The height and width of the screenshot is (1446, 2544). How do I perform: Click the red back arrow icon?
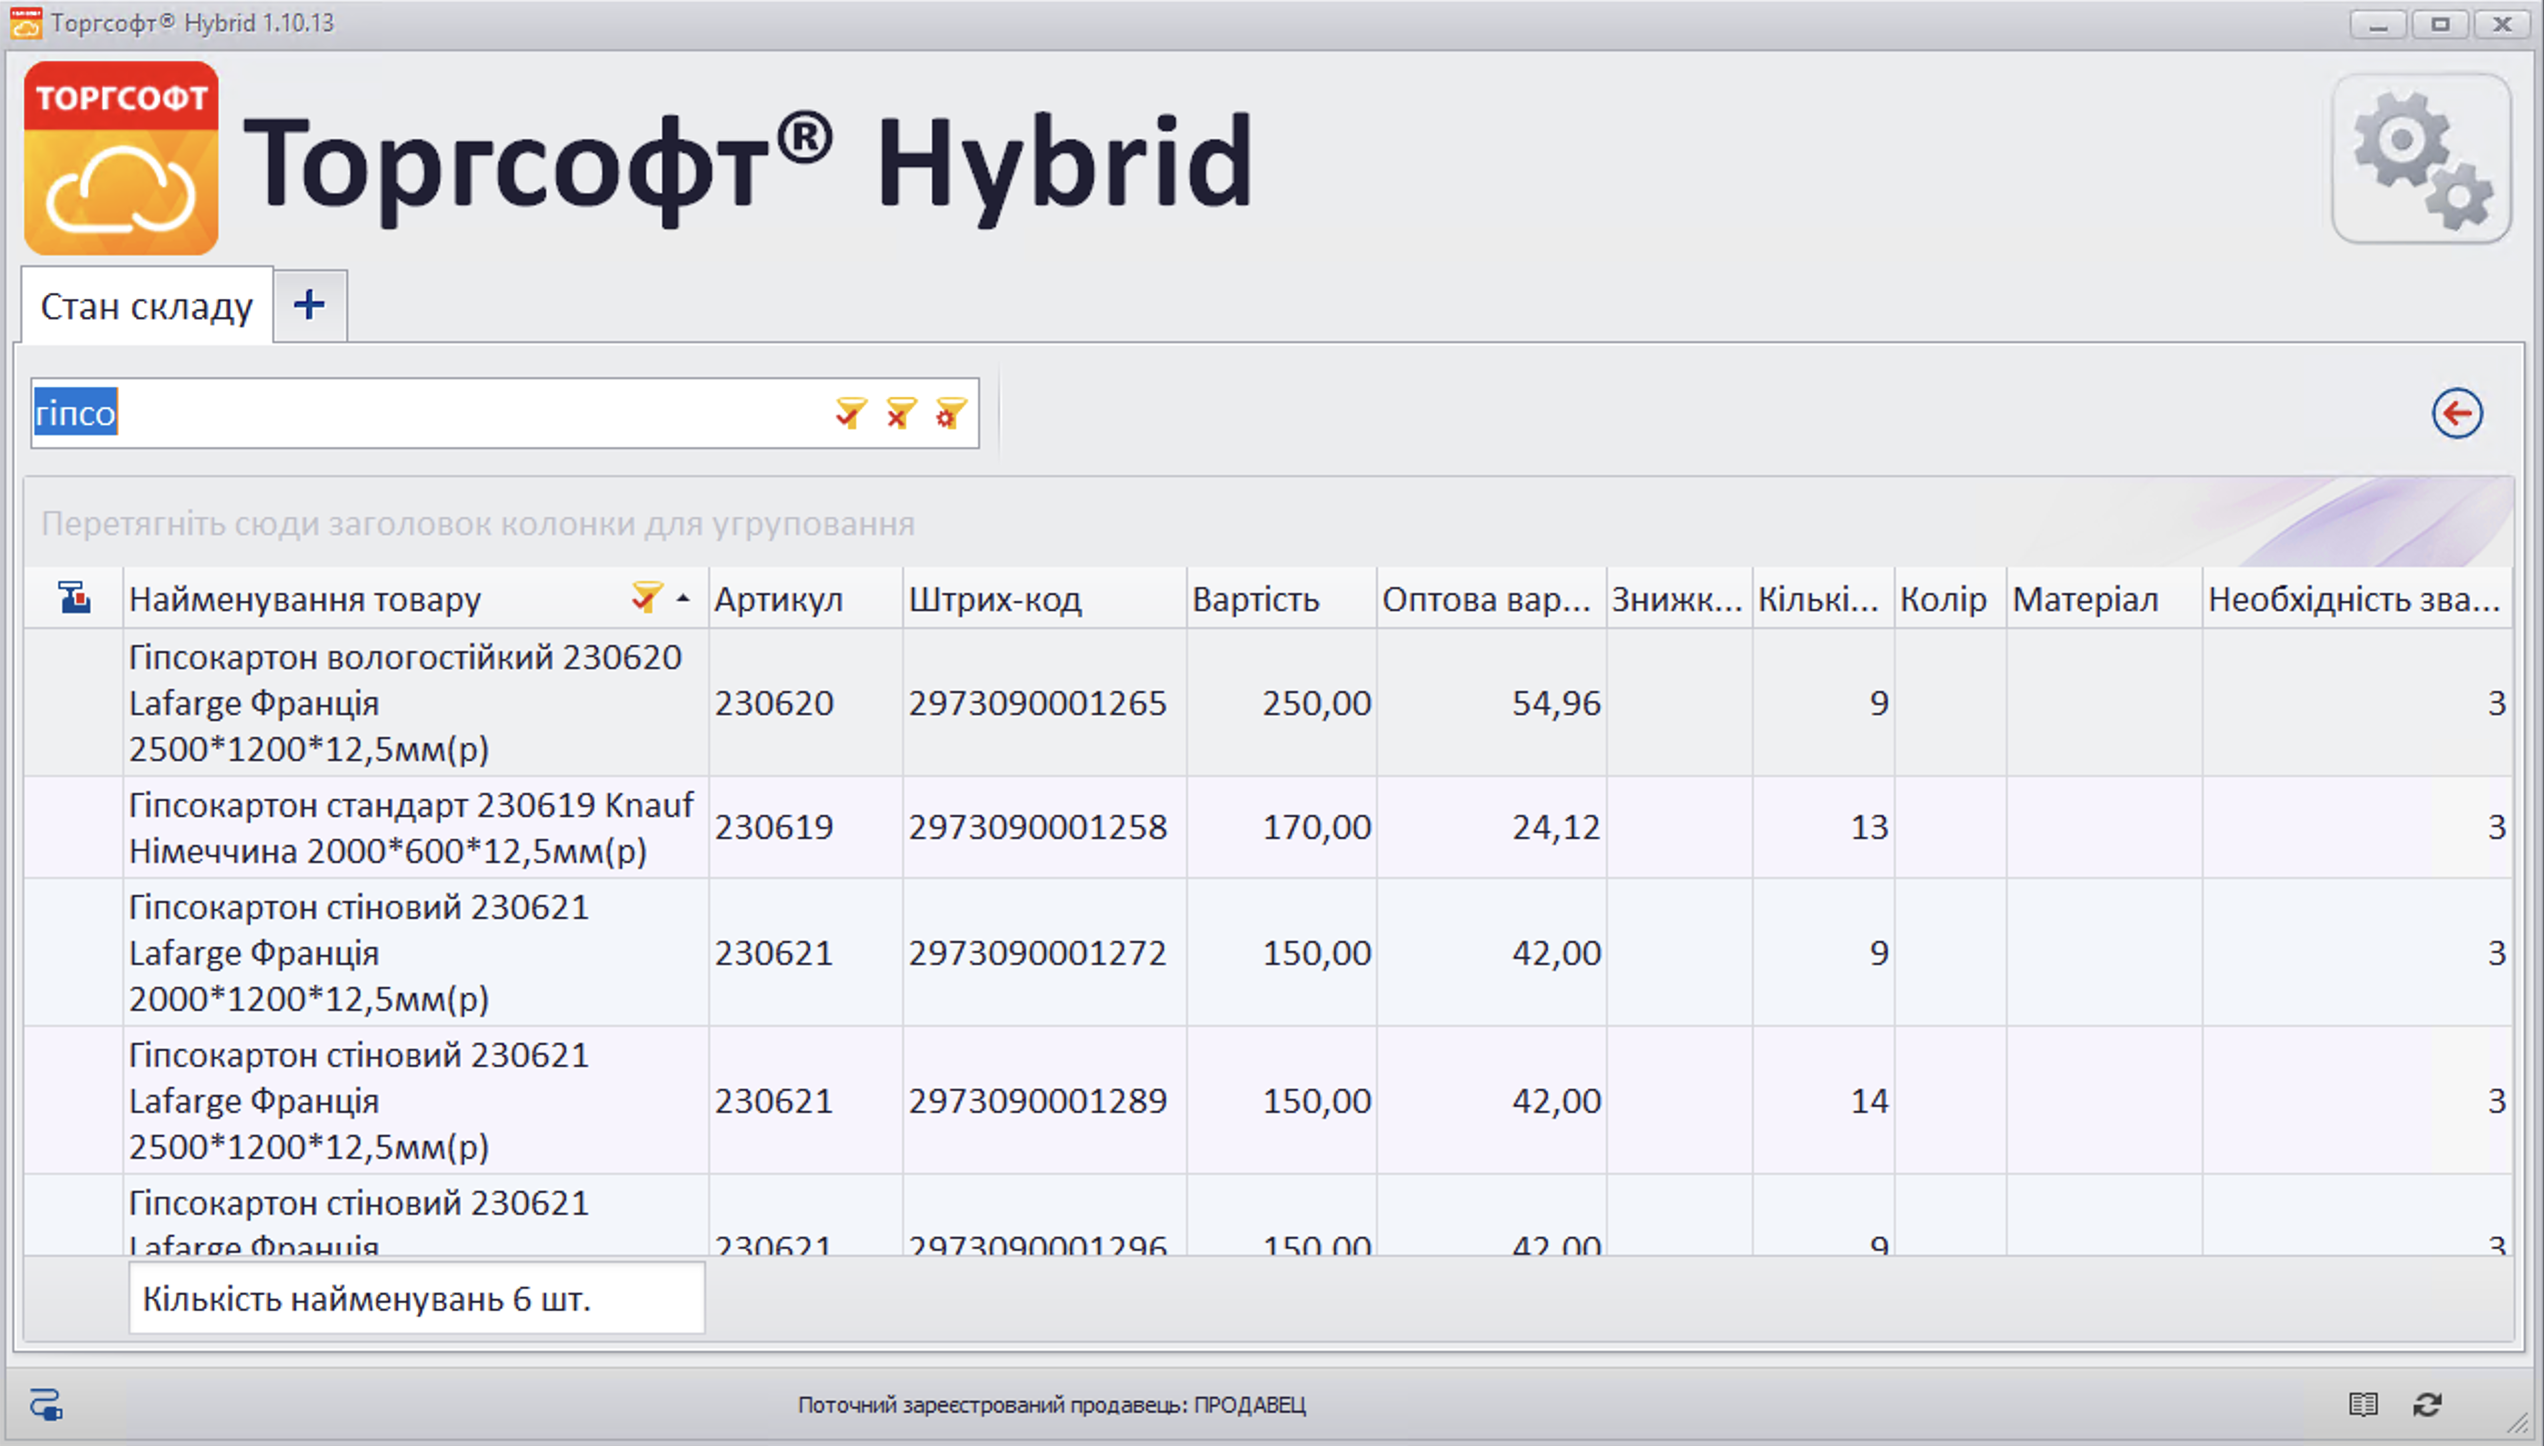point(2456,413)
